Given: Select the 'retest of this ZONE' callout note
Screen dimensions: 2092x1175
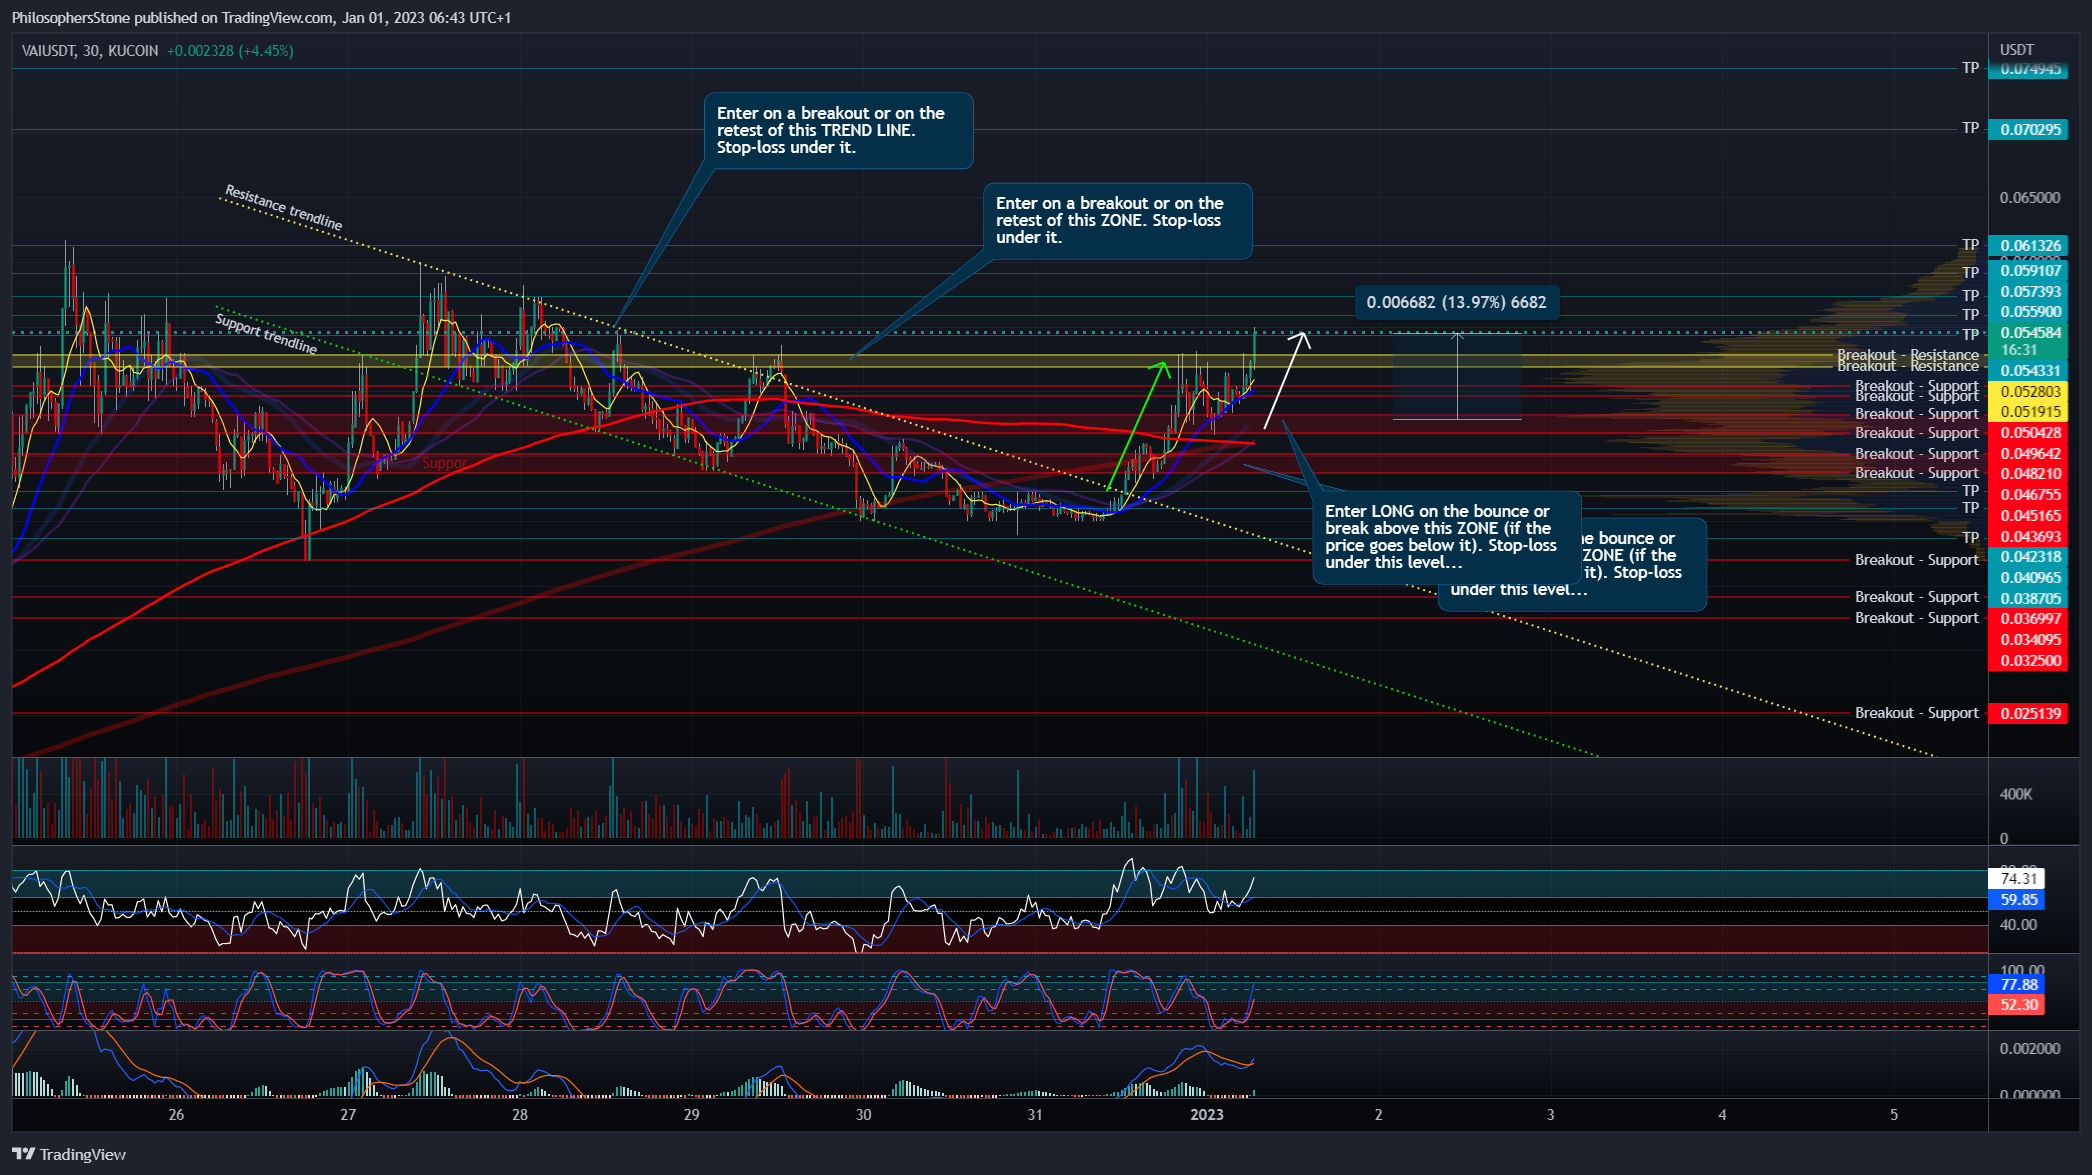Looking at the screenshot, I should click(x=1117, y=221).
